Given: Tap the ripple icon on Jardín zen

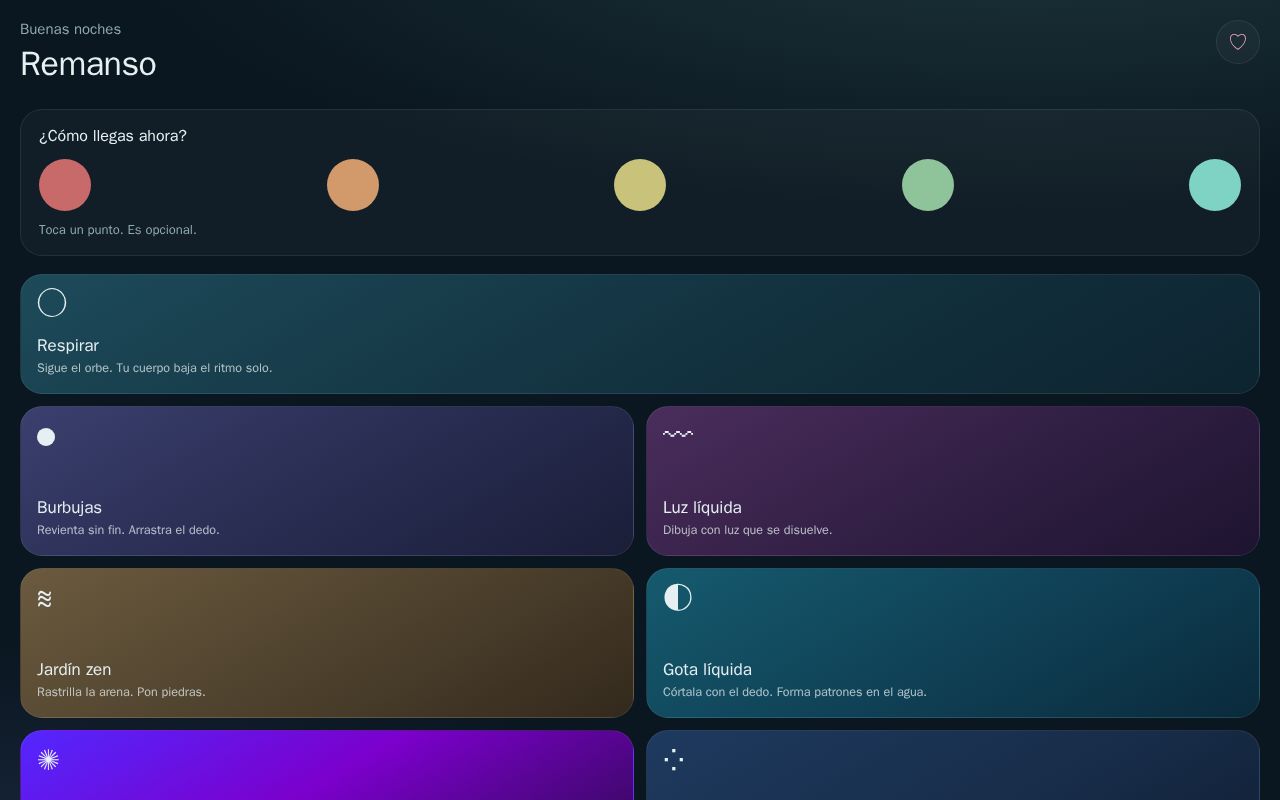Looking at the screenshot, I should (45, 599).
